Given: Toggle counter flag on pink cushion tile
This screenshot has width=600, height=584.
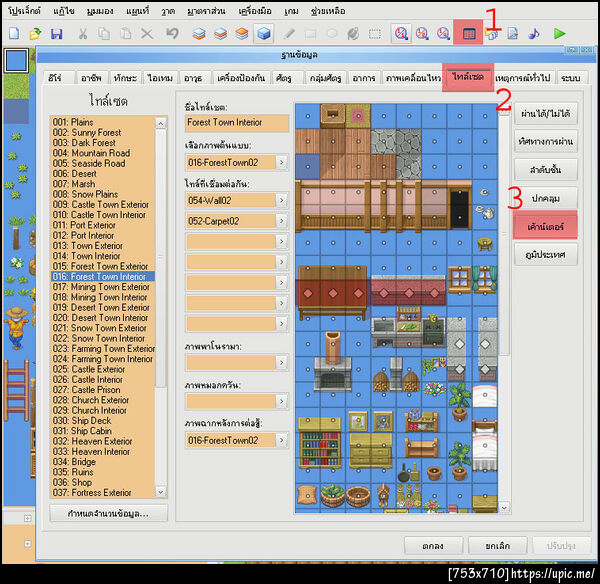Looking at the screenshot, I should [x=358, y=116].
